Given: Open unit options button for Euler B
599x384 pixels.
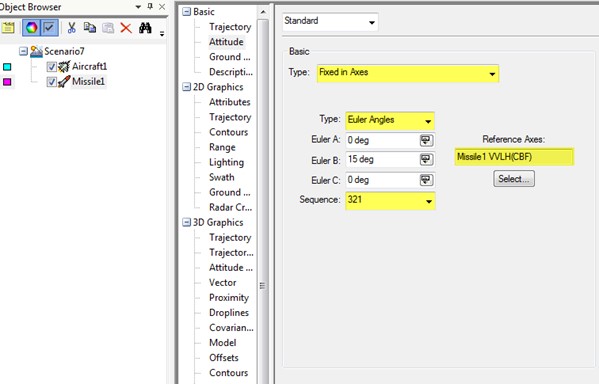Looking at the screenshot, I should [426, 159].
